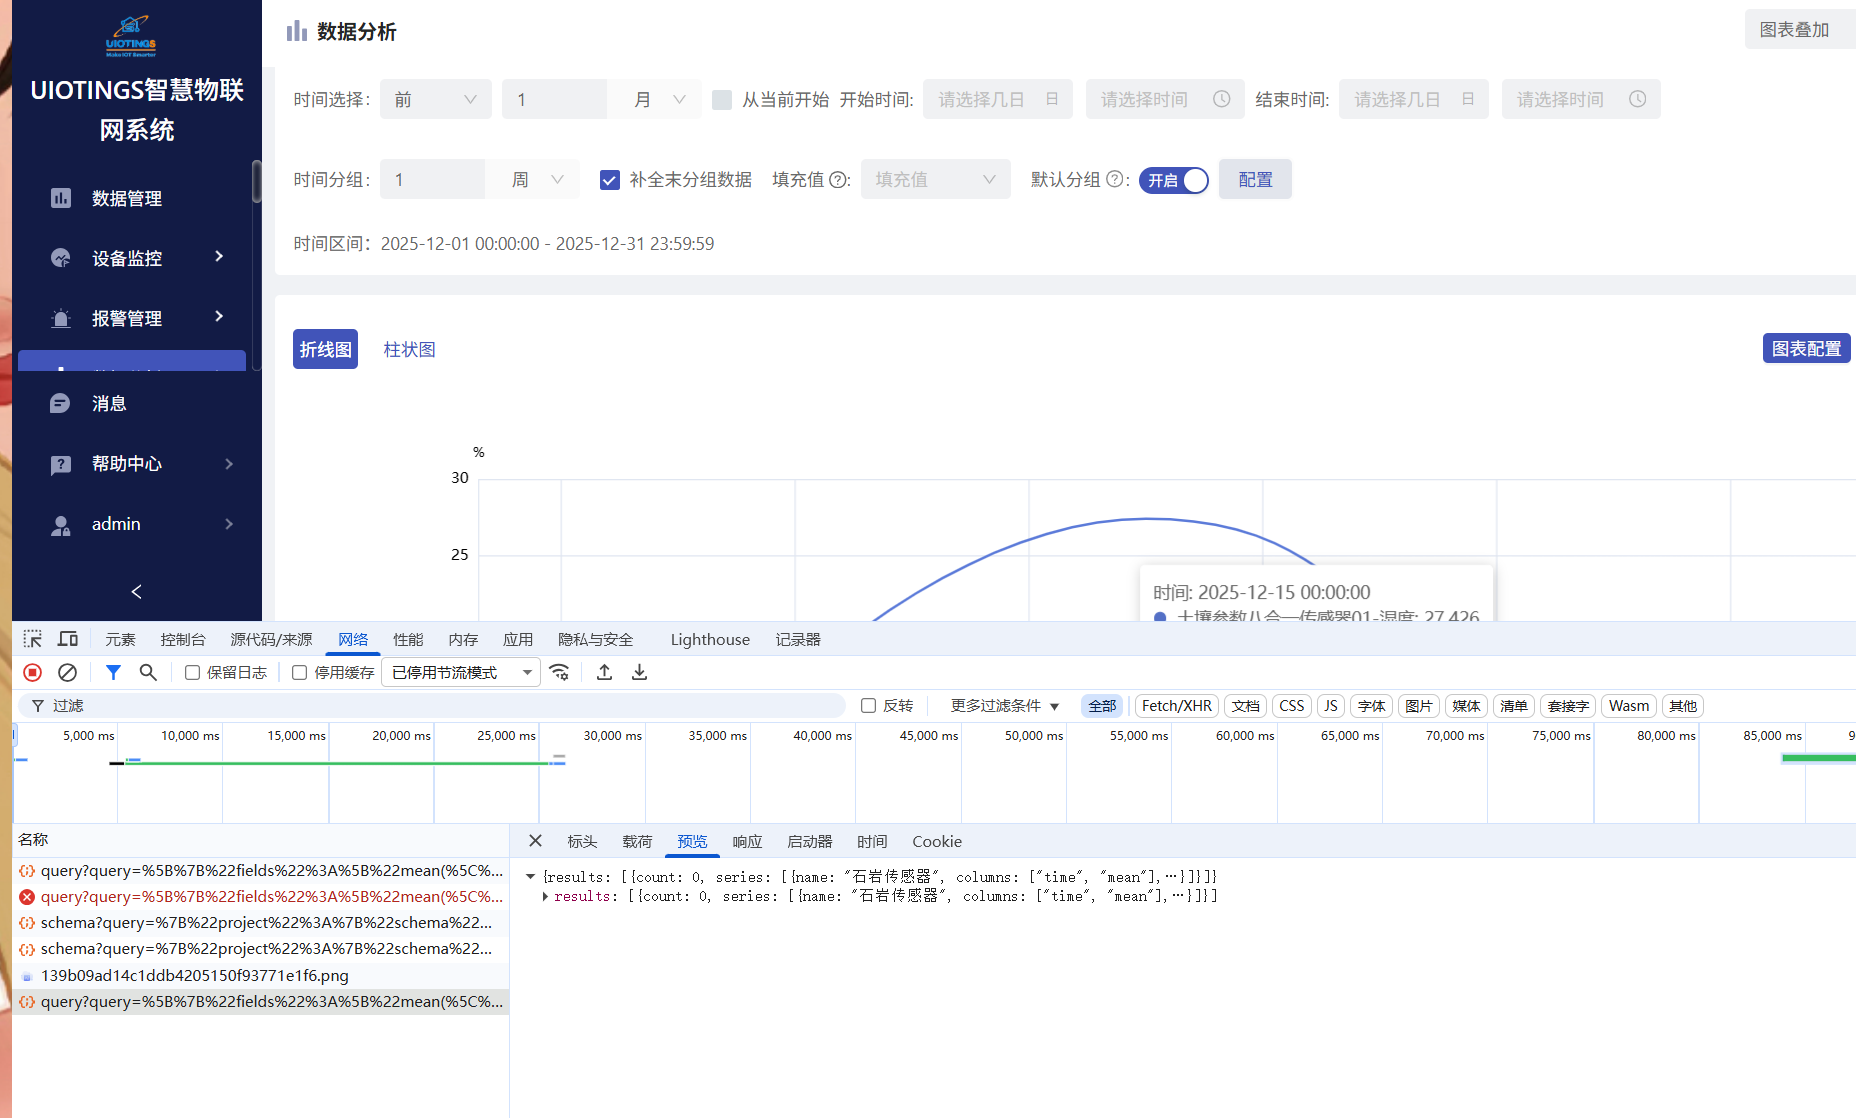This screenshot has width=1856, height=1118.
Task: Open the 响应 tab in request details
Action: coord(747,842)
